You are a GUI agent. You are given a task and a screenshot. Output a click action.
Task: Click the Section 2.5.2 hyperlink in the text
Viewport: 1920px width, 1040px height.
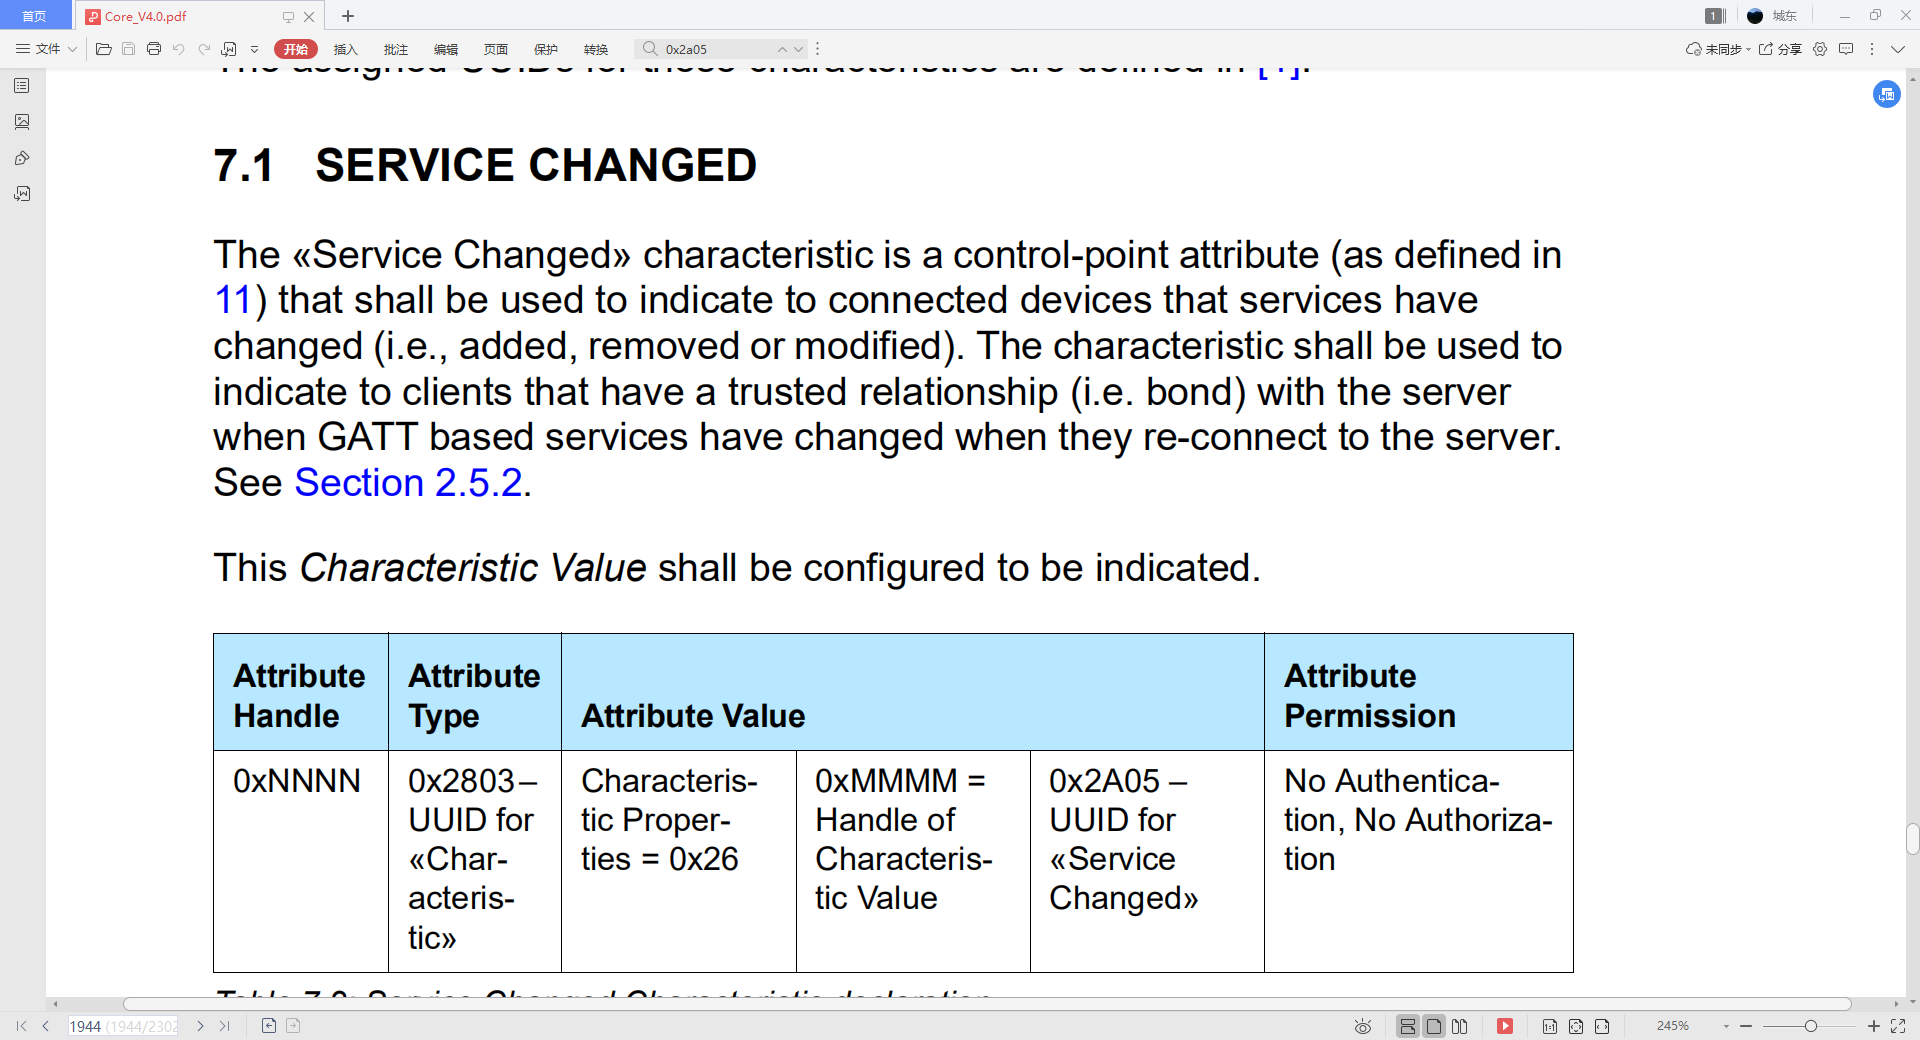[407, 482]
